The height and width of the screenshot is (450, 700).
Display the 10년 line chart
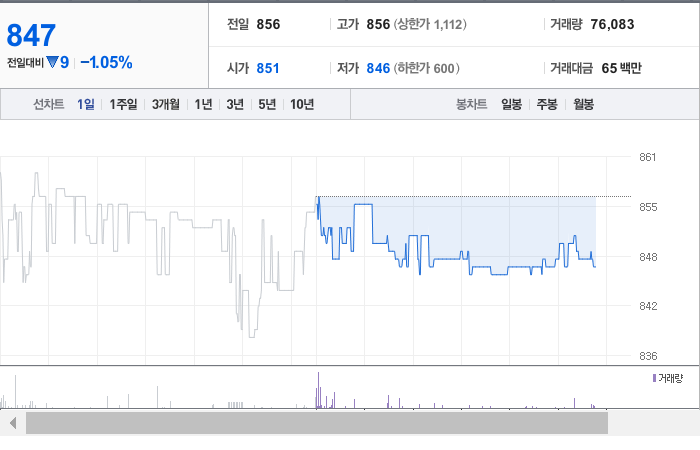click(302, 104)
